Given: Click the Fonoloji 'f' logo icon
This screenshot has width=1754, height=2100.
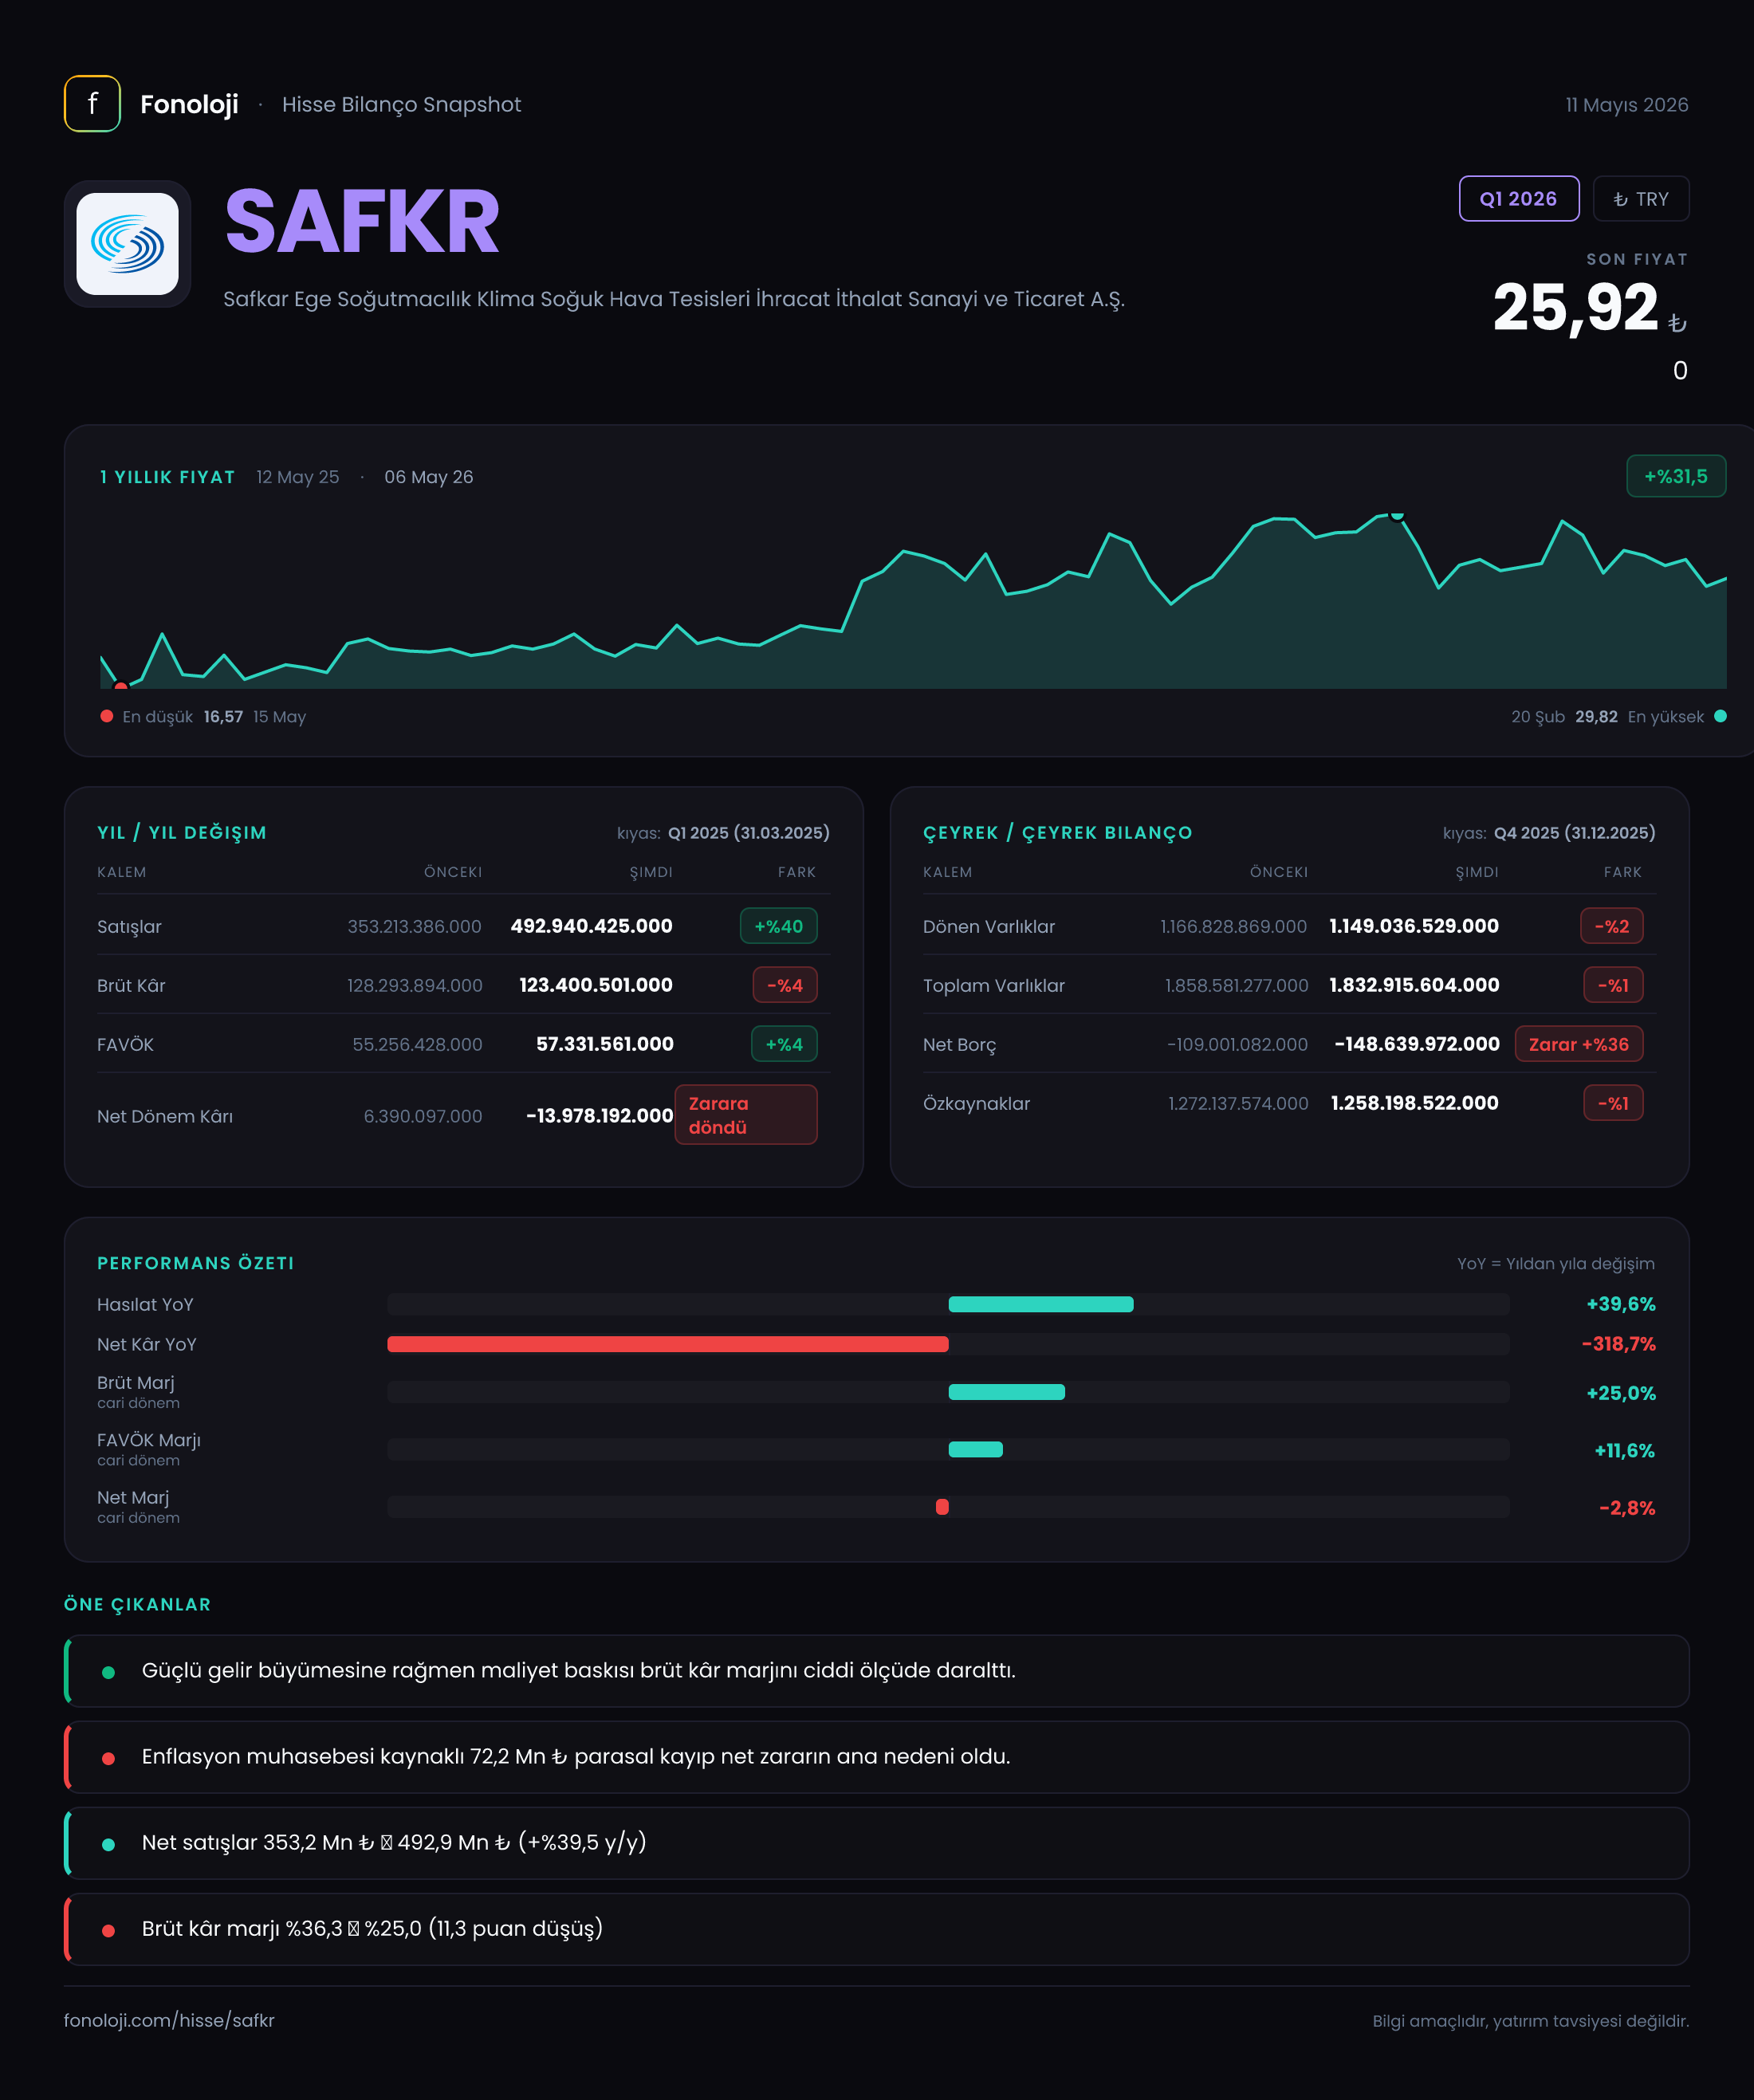Looking at the screenshot, I should coord(92,103).
